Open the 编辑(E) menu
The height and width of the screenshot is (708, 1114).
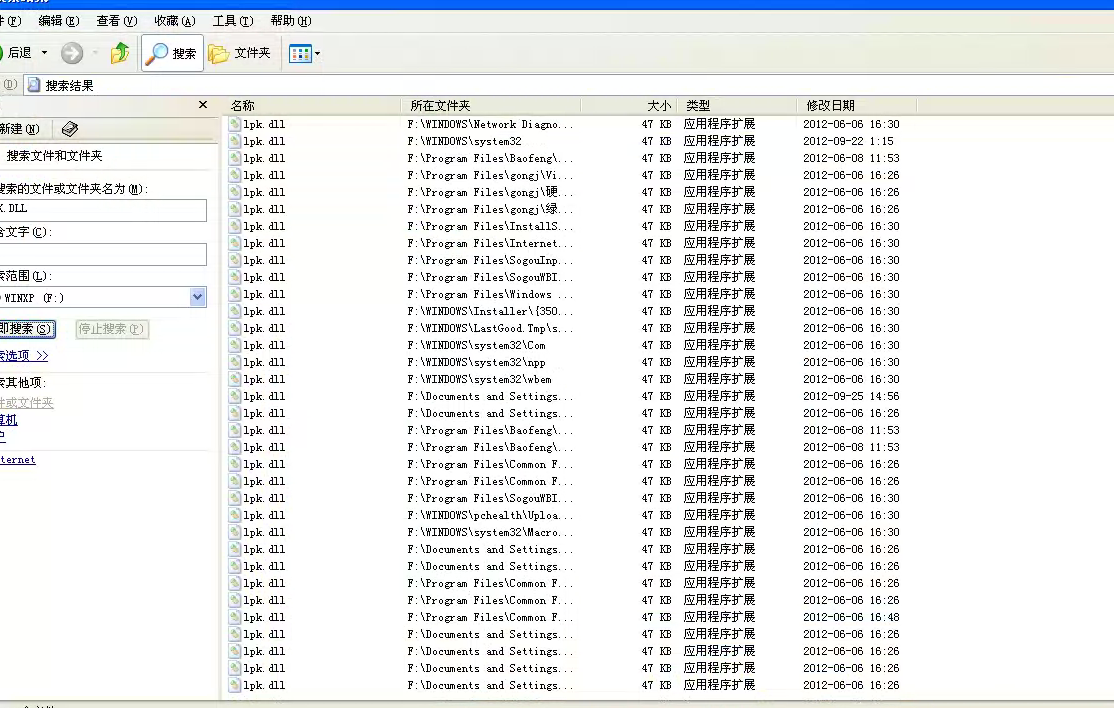(x=58, y=21)
